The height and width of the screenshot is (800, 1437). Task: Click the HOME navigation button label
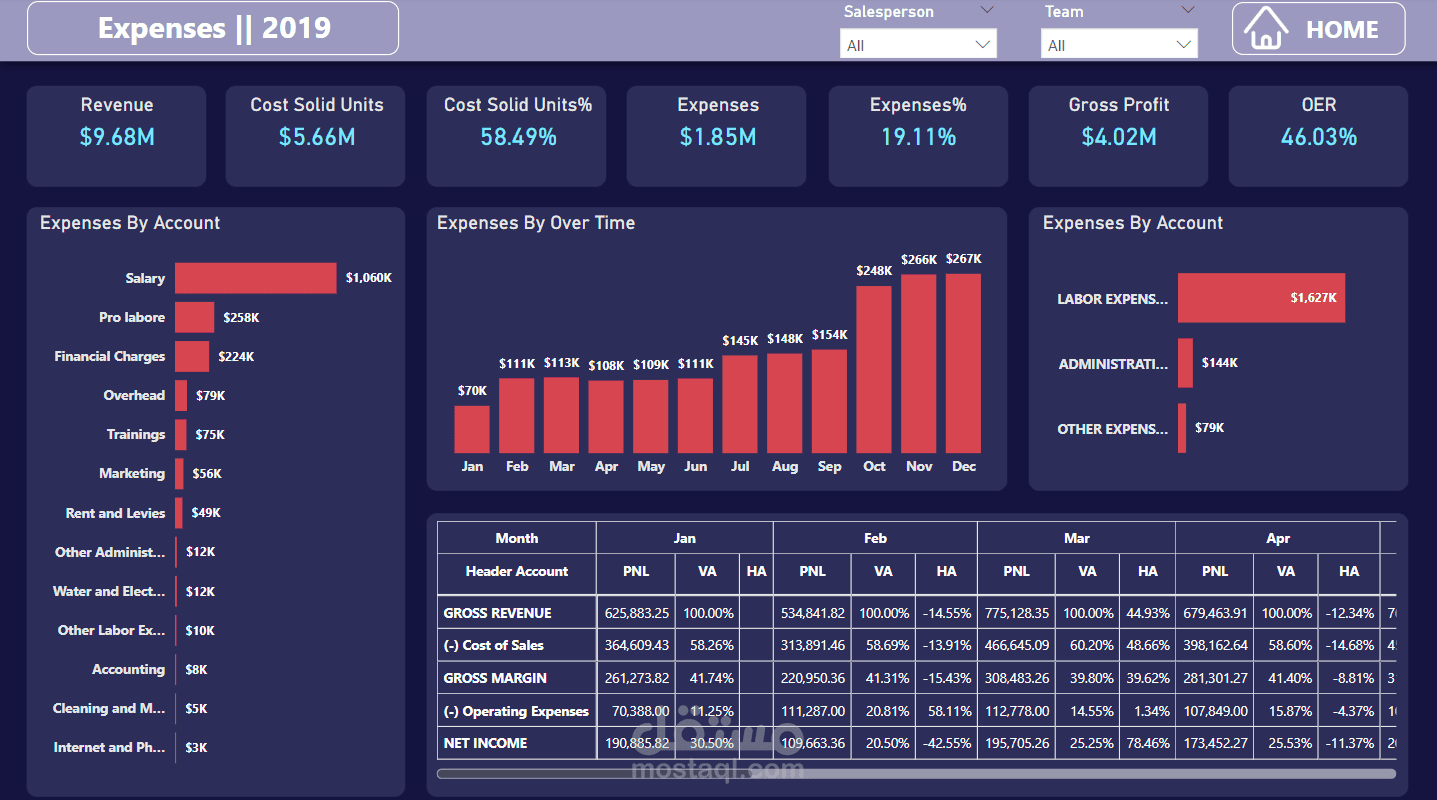(1342, 30)
